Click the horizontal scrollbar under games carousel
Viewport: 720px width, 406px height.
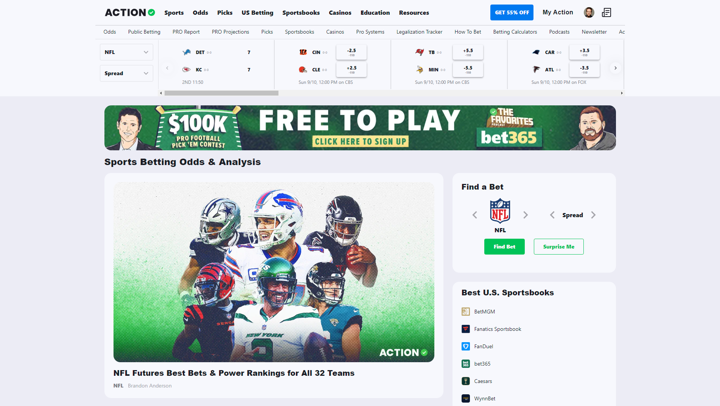coord(221,93)
